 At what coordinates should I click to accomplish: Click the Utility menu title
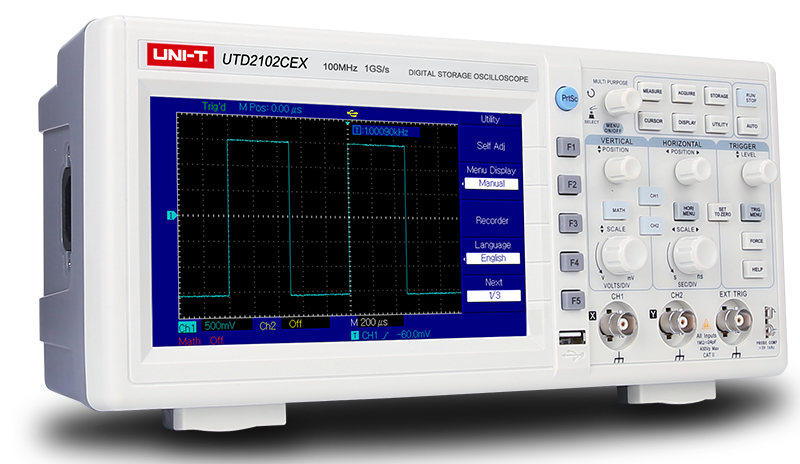(x=490, y=119)
